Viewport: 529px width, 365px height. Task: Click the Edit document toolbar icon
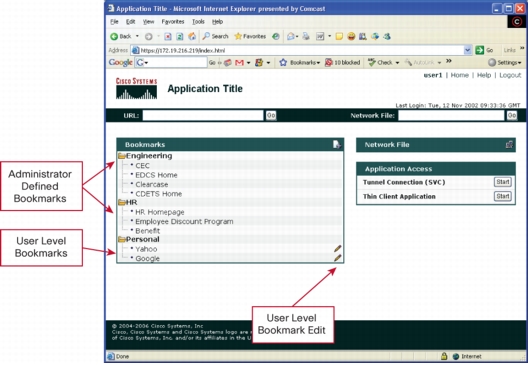(320, 36)
